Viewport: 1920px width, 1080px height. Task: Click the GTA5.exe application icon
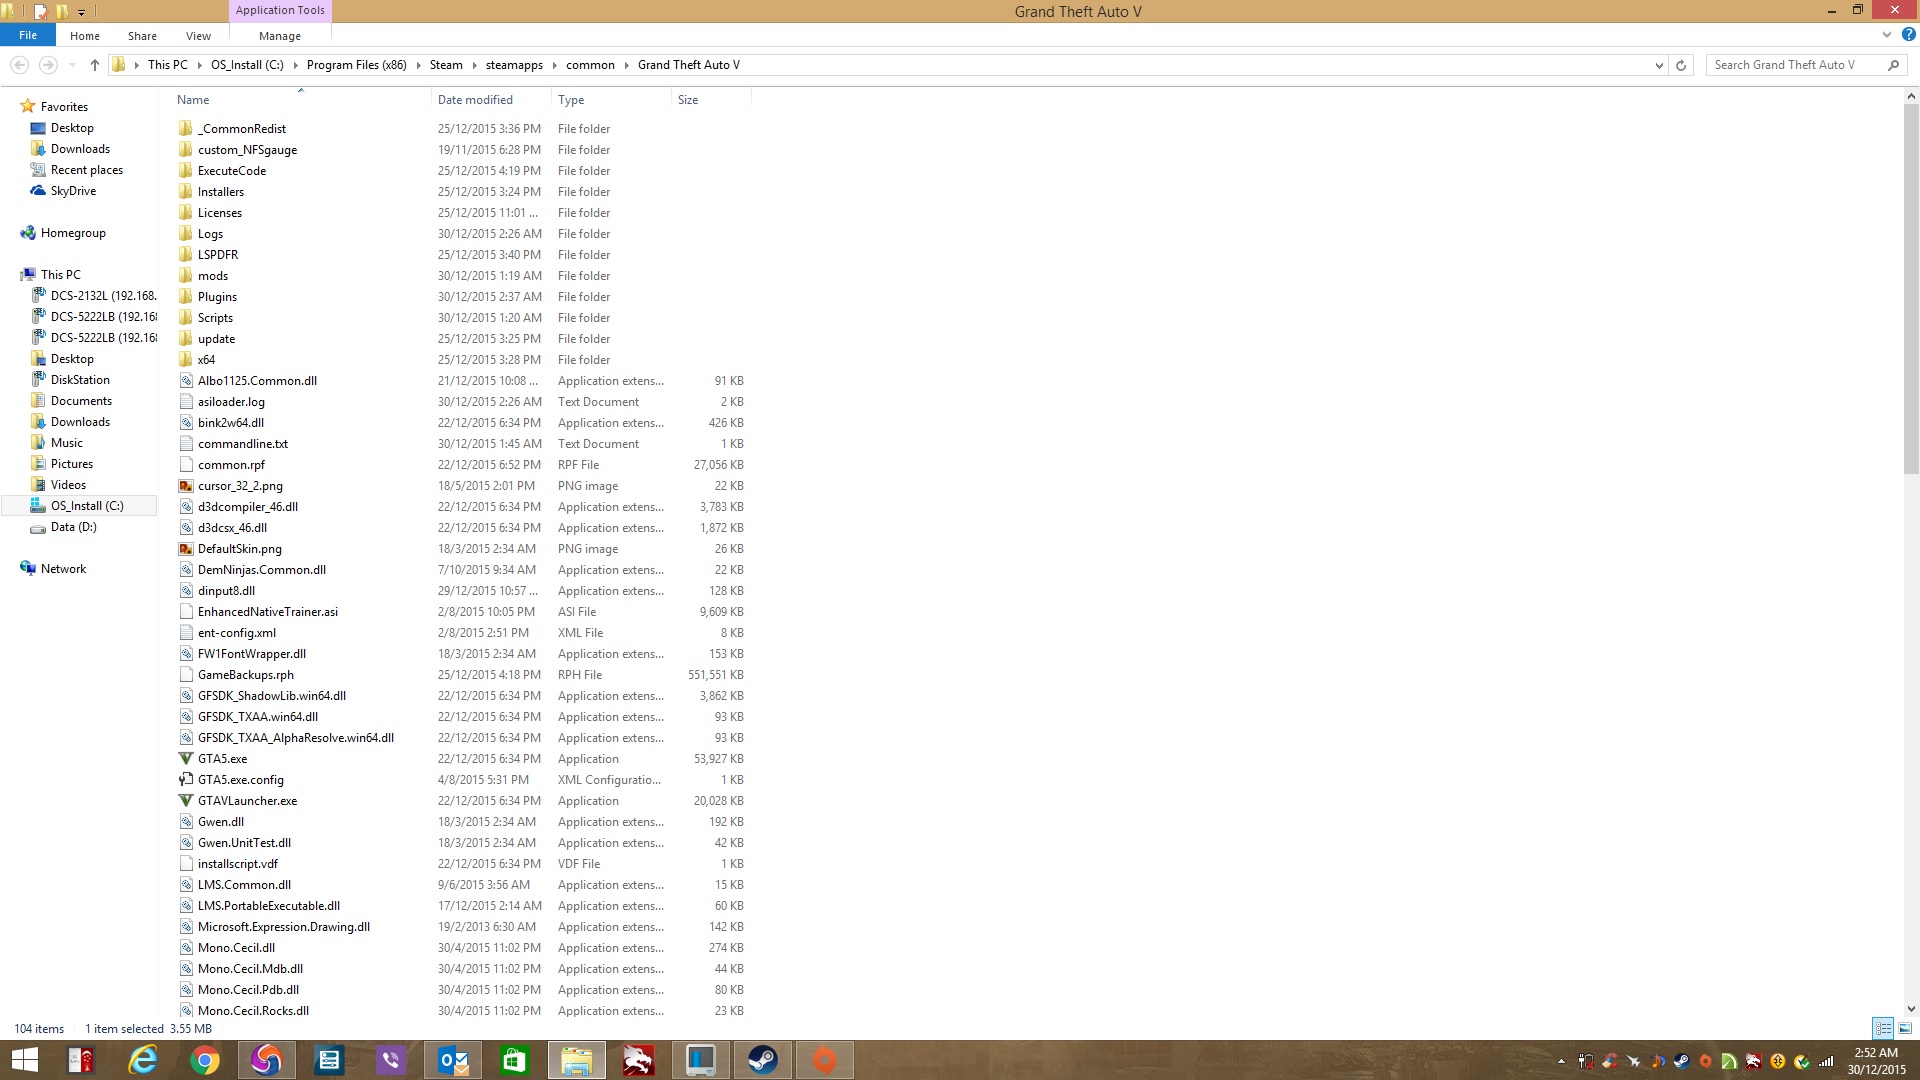point(186,759)
